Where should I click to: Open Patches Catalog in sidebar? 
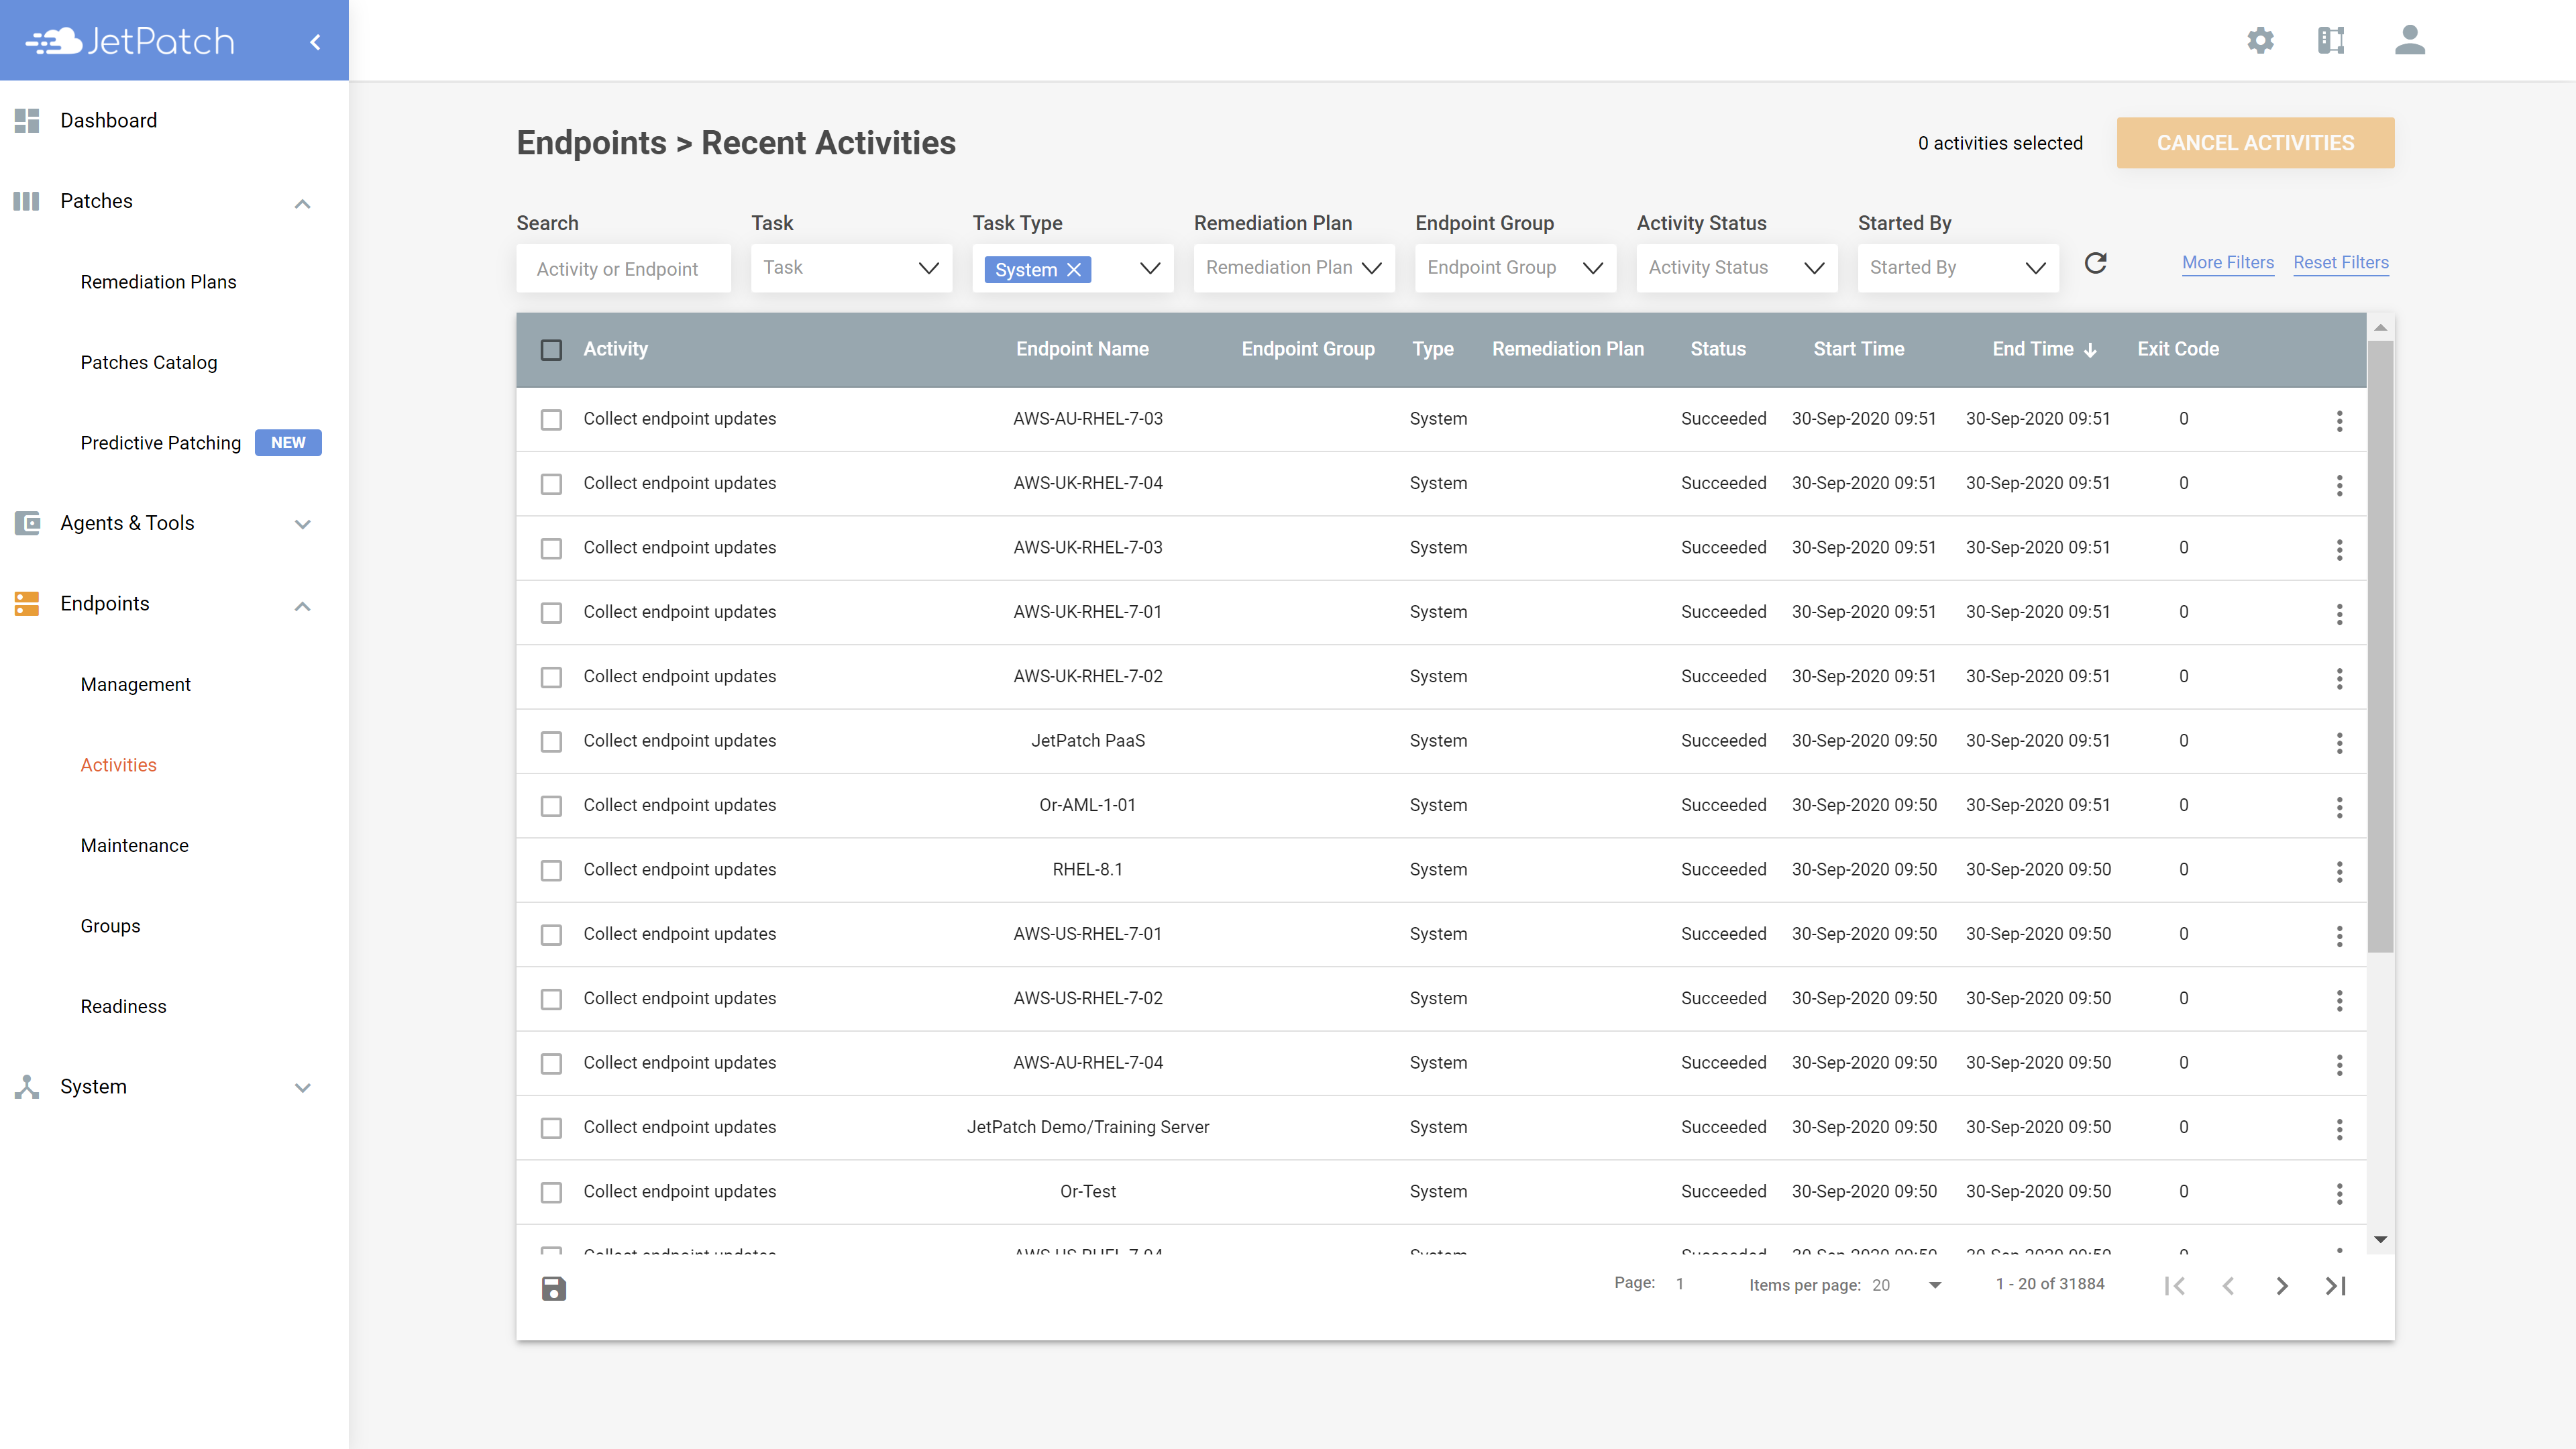(148, 362)
